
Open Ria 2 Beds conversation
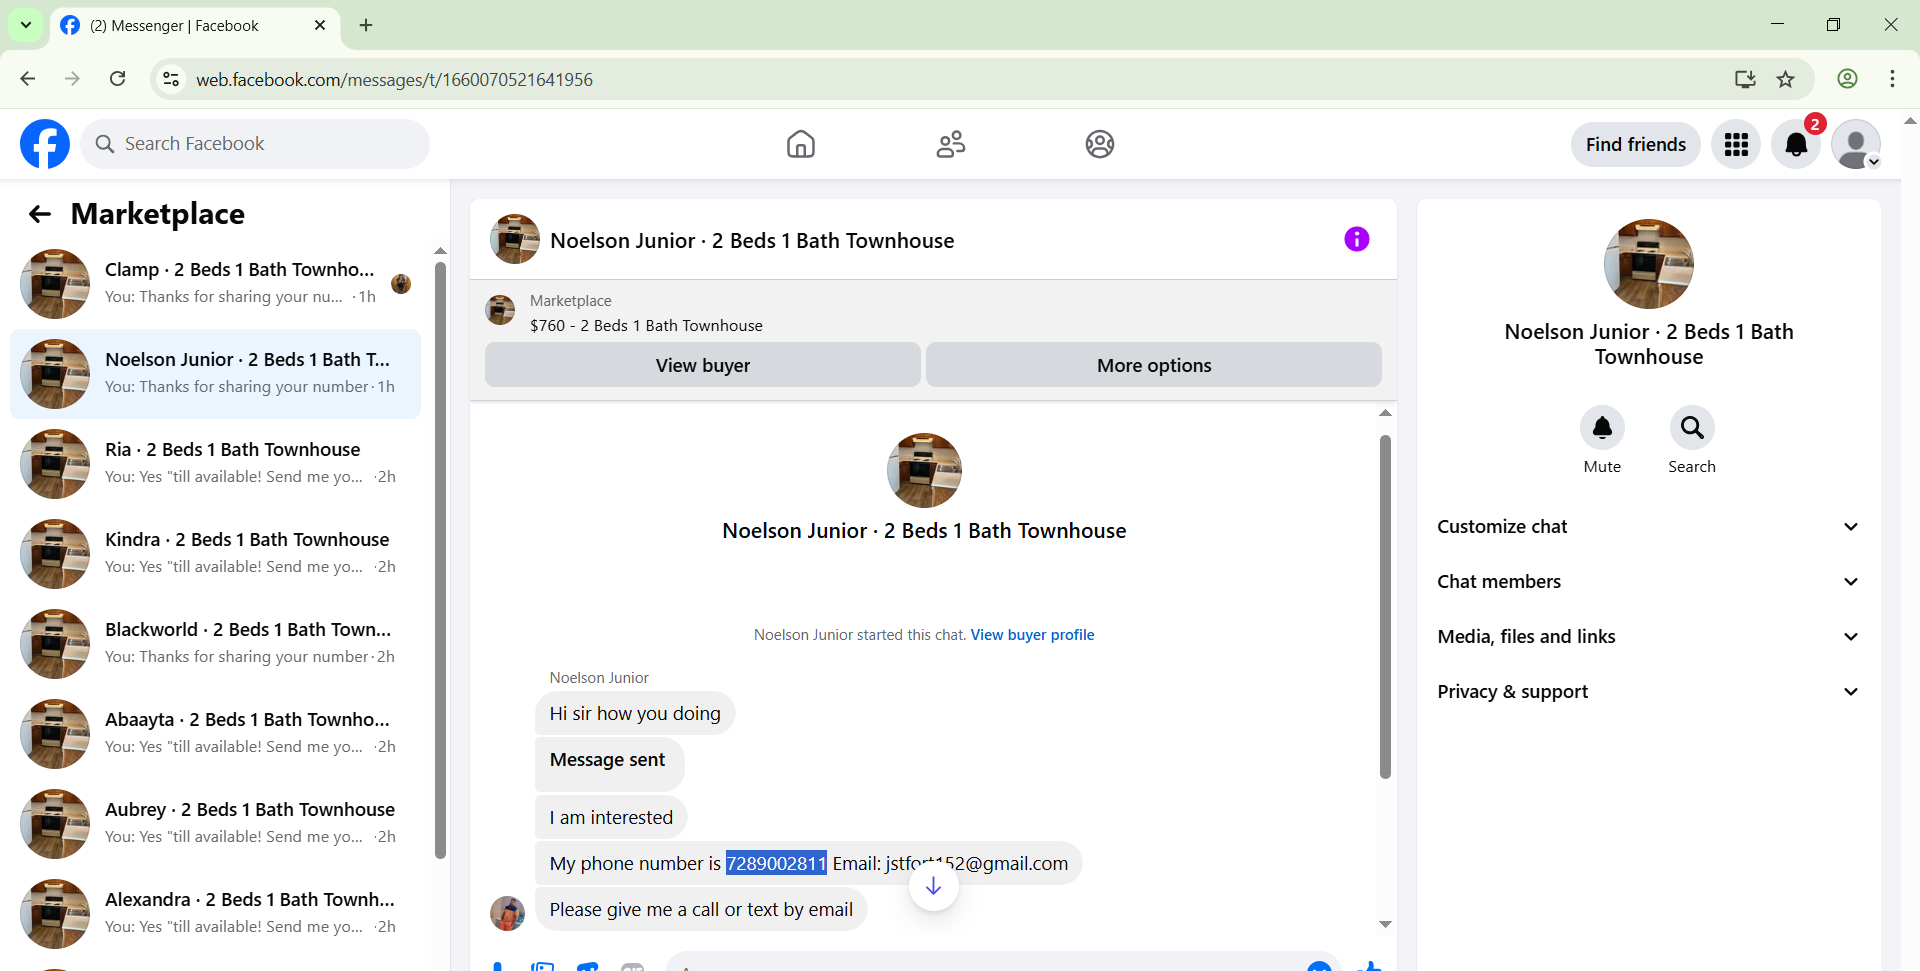pos(215,464)
